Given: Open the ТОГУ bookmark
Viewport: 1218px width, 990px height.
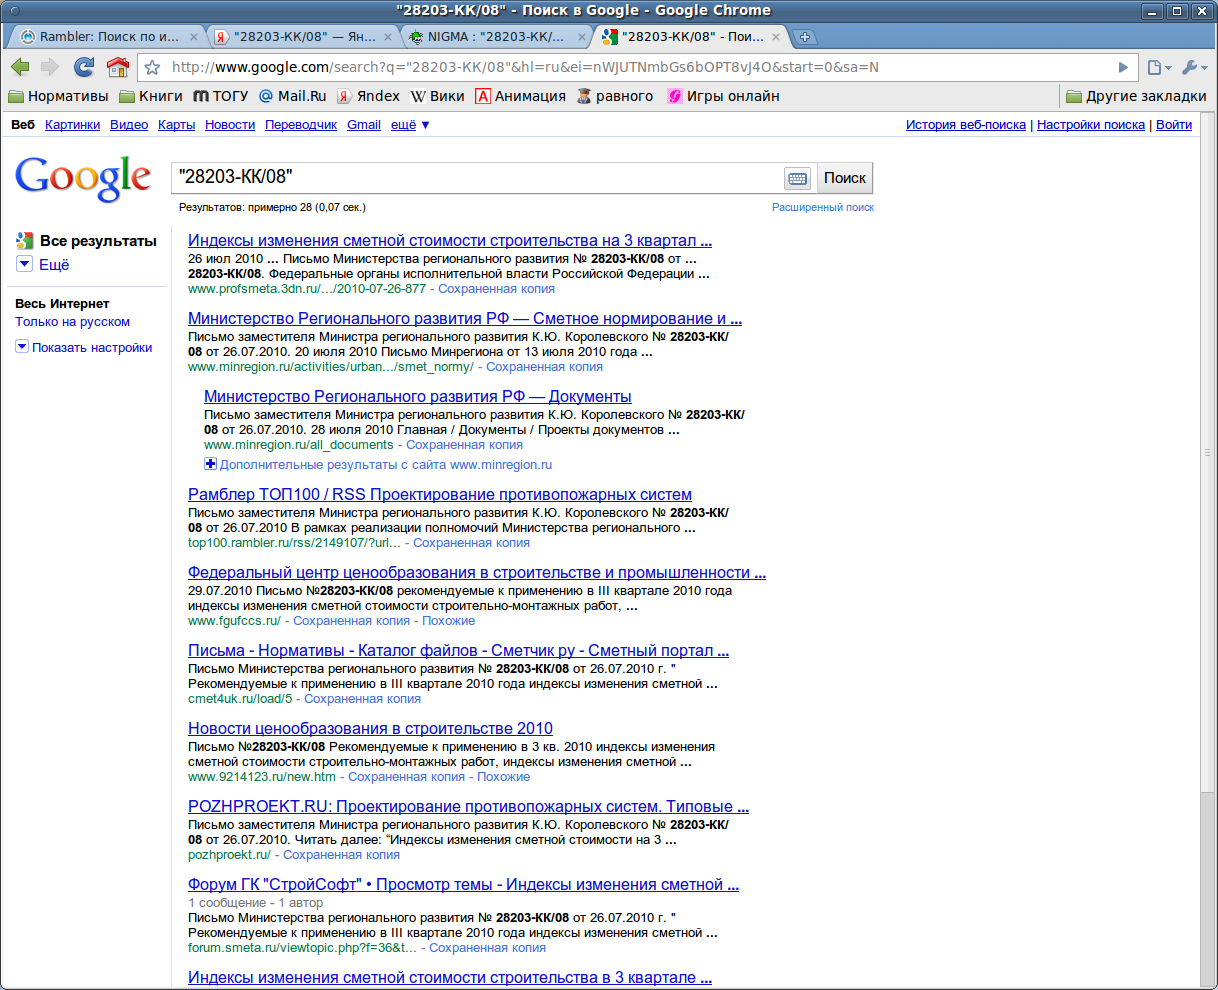Looking at the screenshot, I should pos(220,96).
